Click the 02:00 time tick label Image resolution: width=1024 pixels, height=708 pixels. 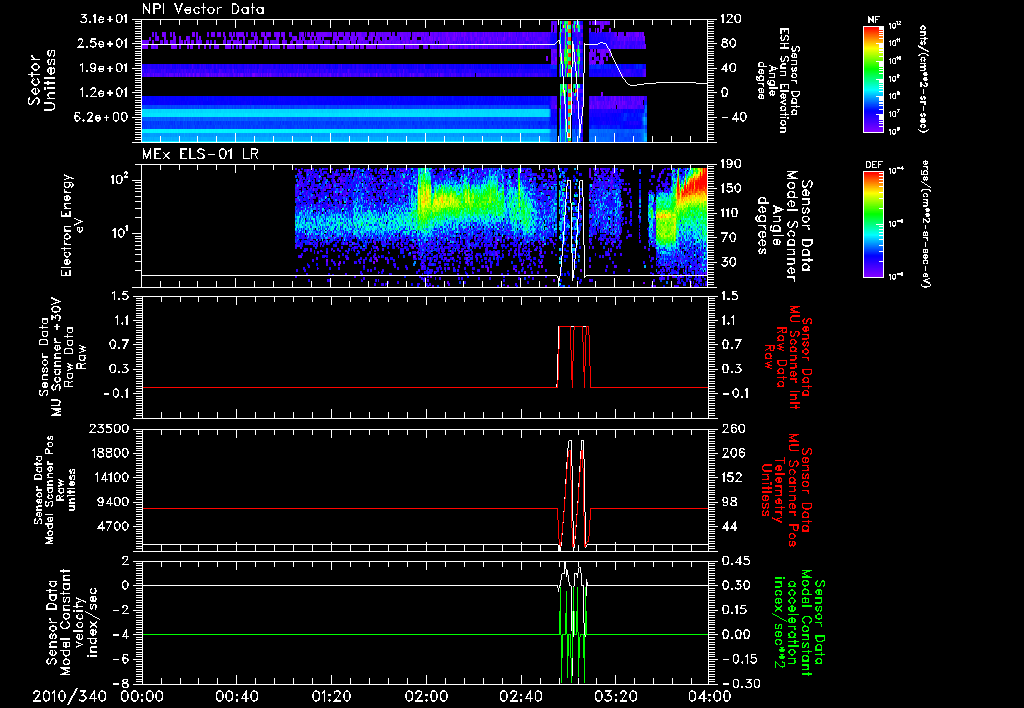pos(426,696)
